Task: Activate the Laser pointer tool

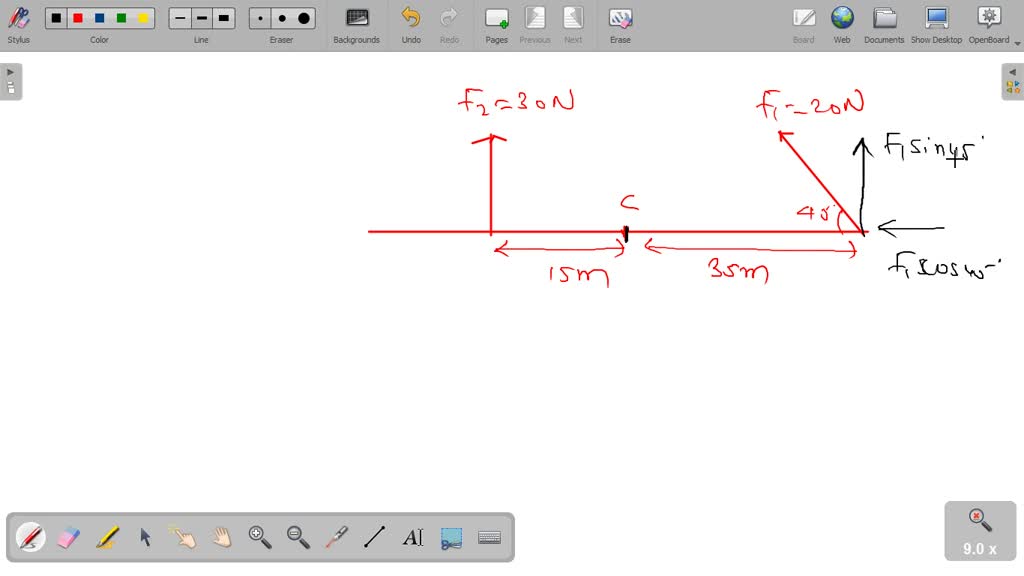Action: pos(336,537)
